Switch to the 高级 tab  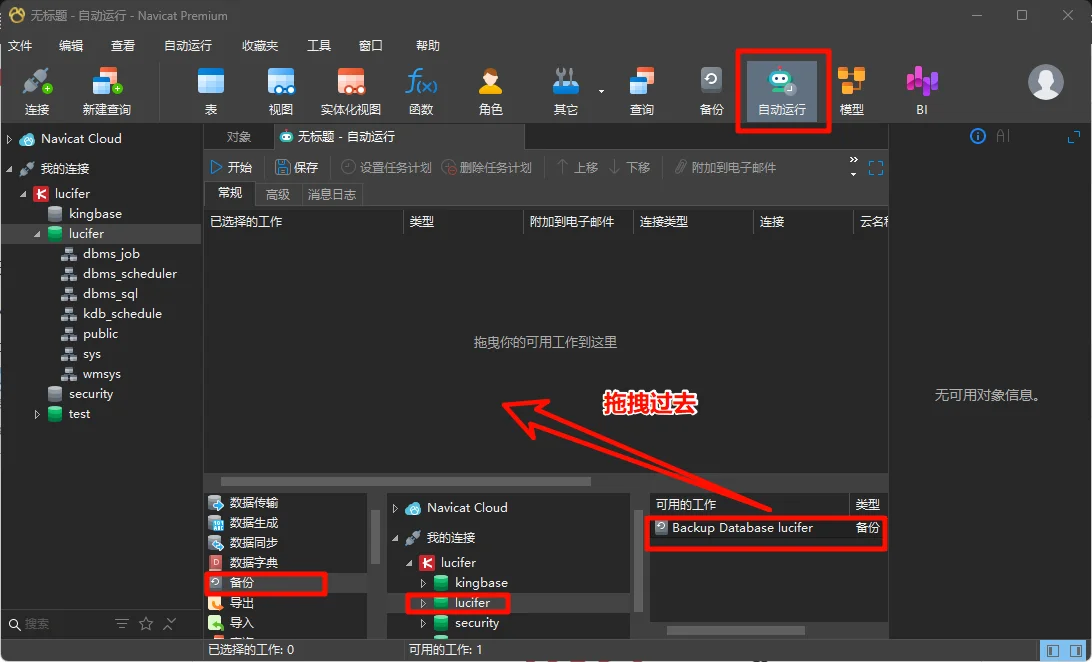[278, 194]
